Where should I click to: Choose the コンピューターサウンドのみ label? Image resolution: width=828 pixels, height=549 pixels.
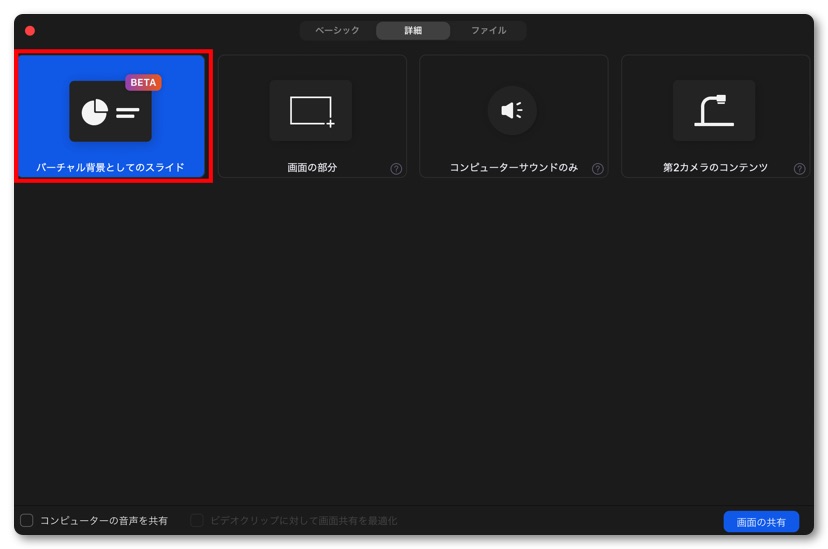point(513,168)
